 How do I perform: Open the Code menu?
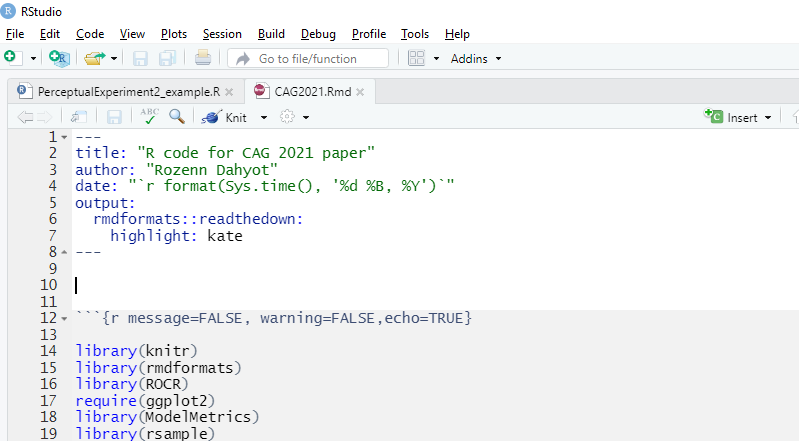point(90,34)
